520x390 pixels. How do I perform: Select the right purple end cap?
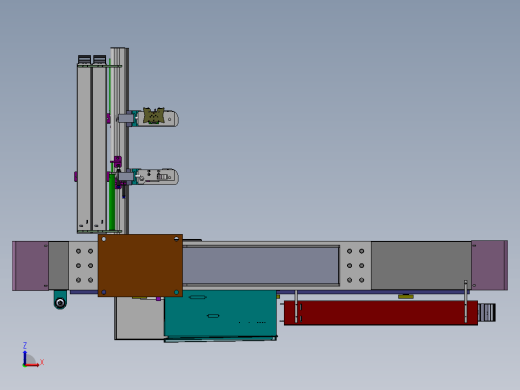(489, 265)
